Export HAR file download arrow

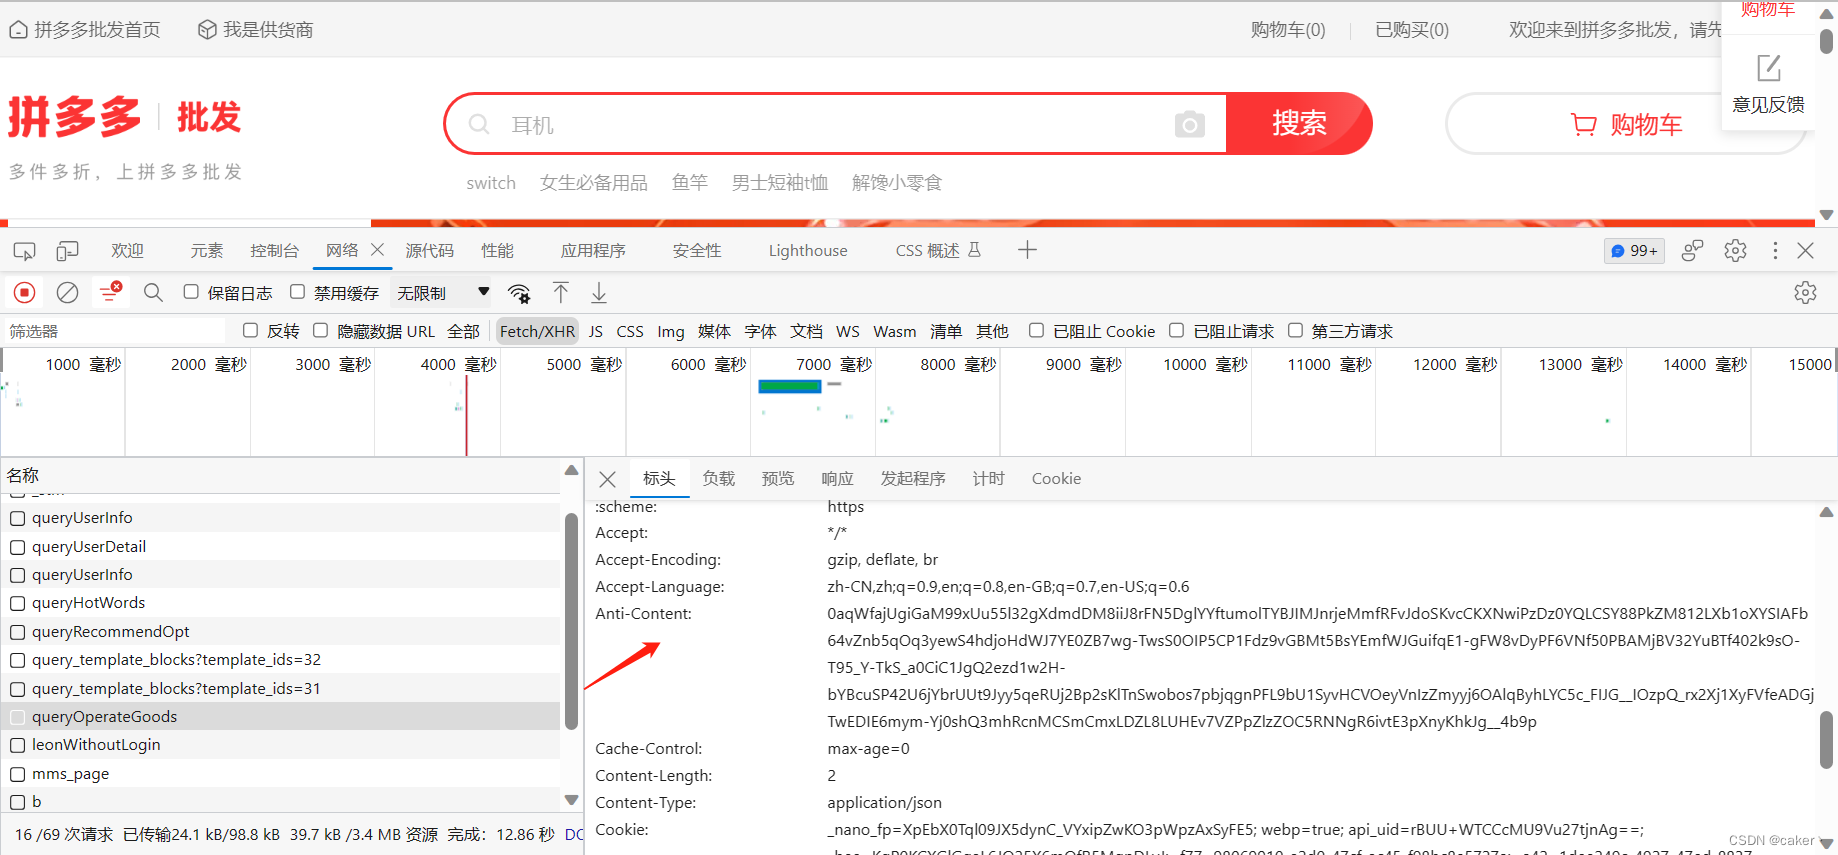(599, 292)
